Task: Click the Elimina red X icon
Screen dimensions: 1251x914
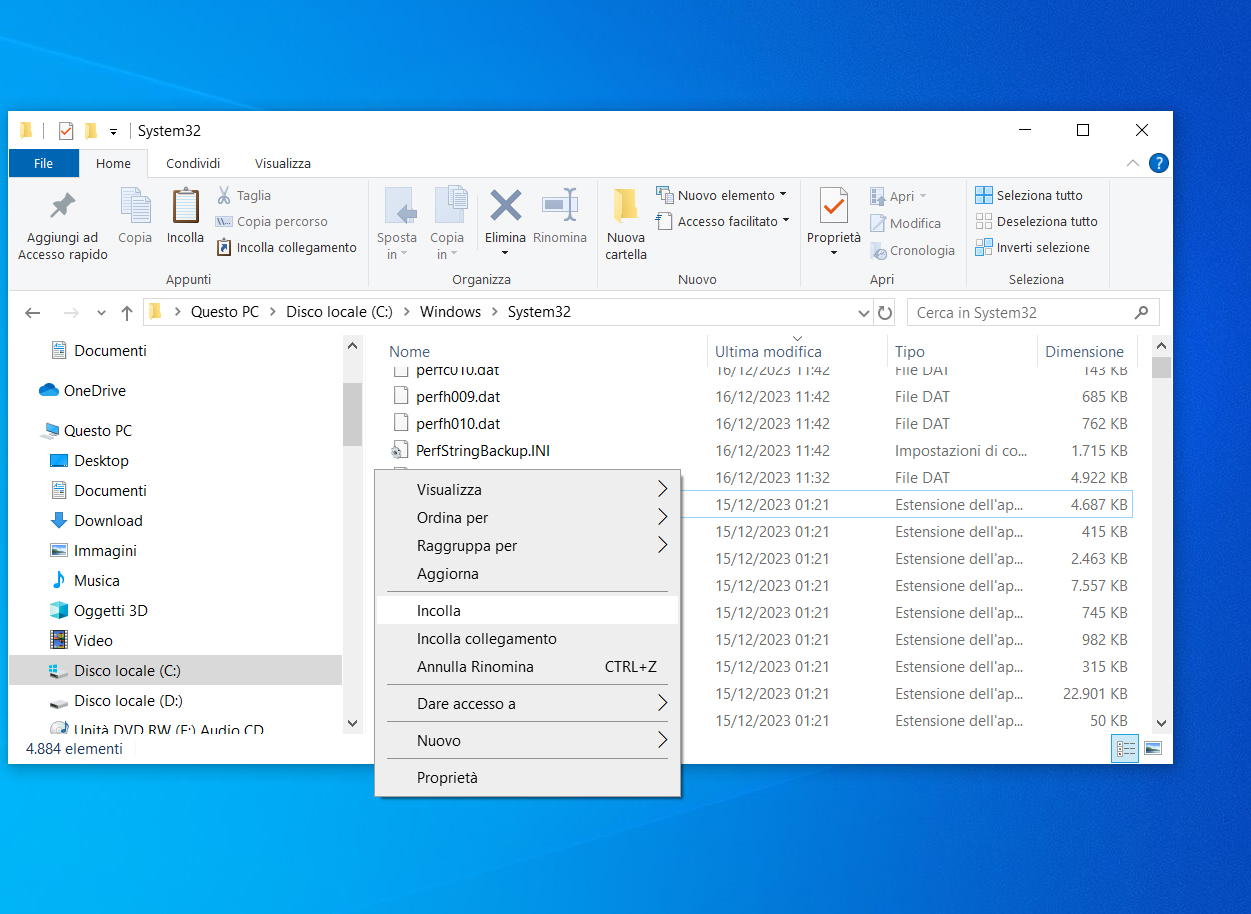Action: tap(505, 207)
